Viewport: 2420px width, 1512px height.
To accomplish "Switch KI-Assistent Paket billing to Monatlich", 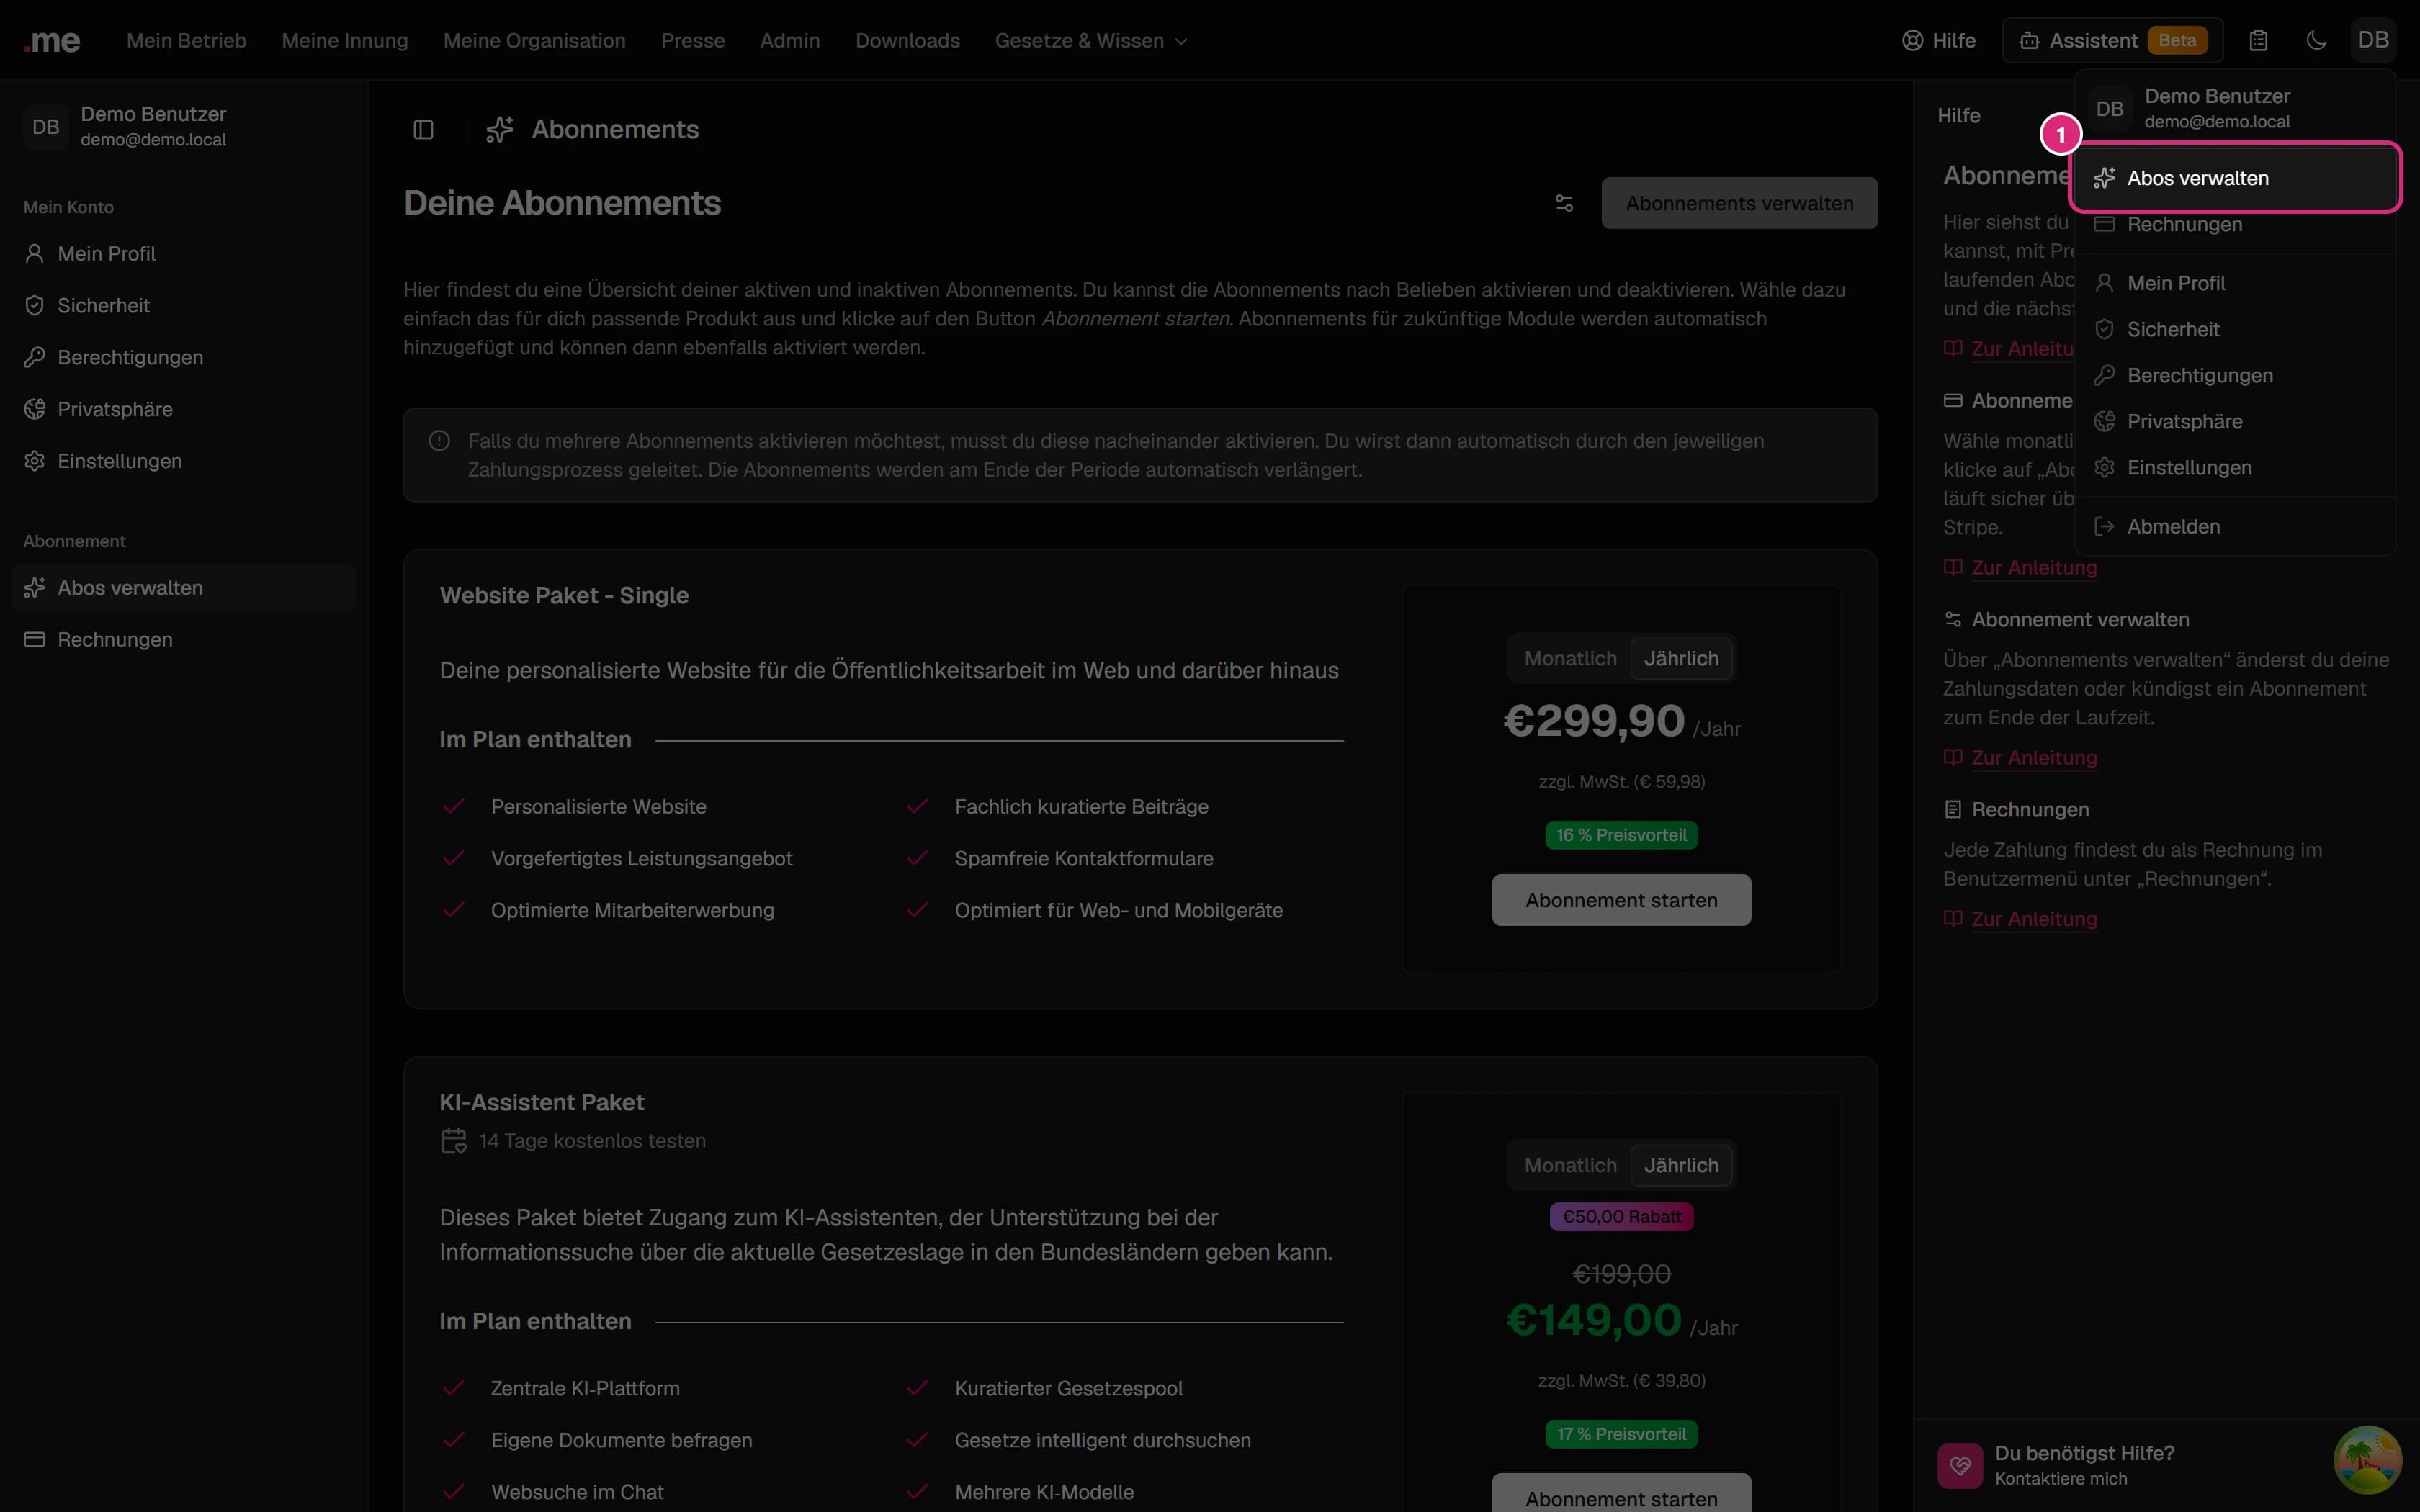I will click(x=1570, y=1166).
